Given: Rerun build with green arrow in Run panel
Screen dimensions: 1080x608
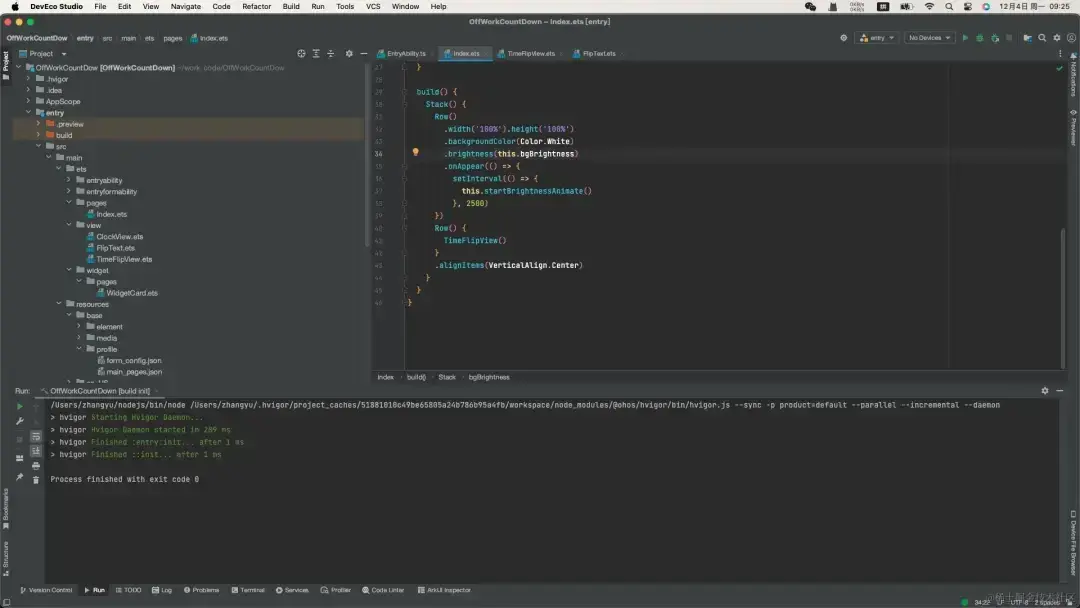Looking at the screenshot, I should tap(19, 406).
